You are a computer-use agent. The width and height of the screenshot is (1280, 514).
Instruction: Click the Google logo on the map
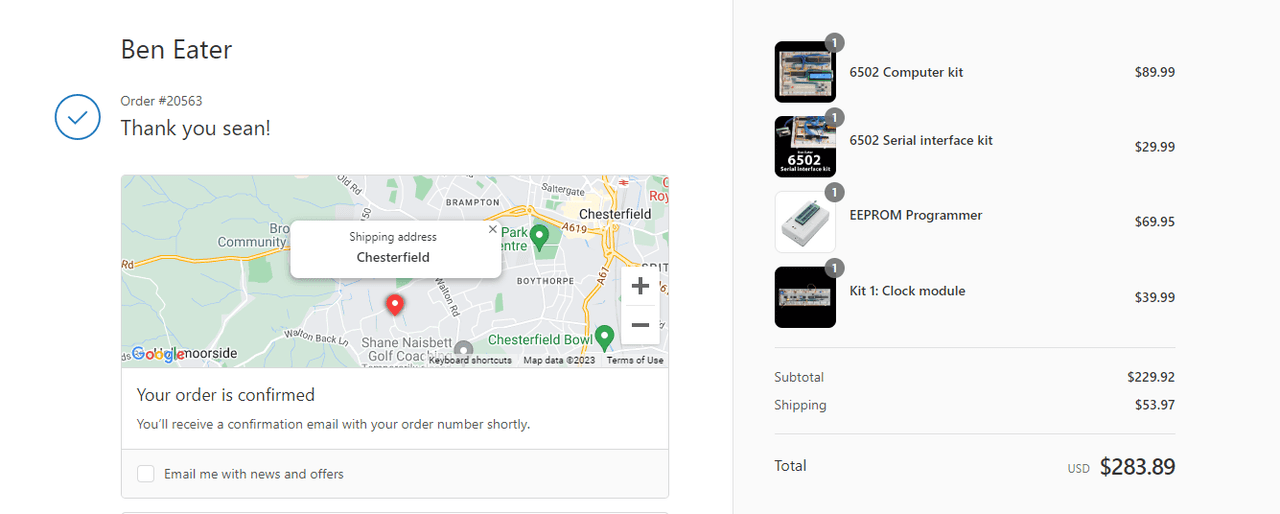pyautogui.click(x=158, y=354)
